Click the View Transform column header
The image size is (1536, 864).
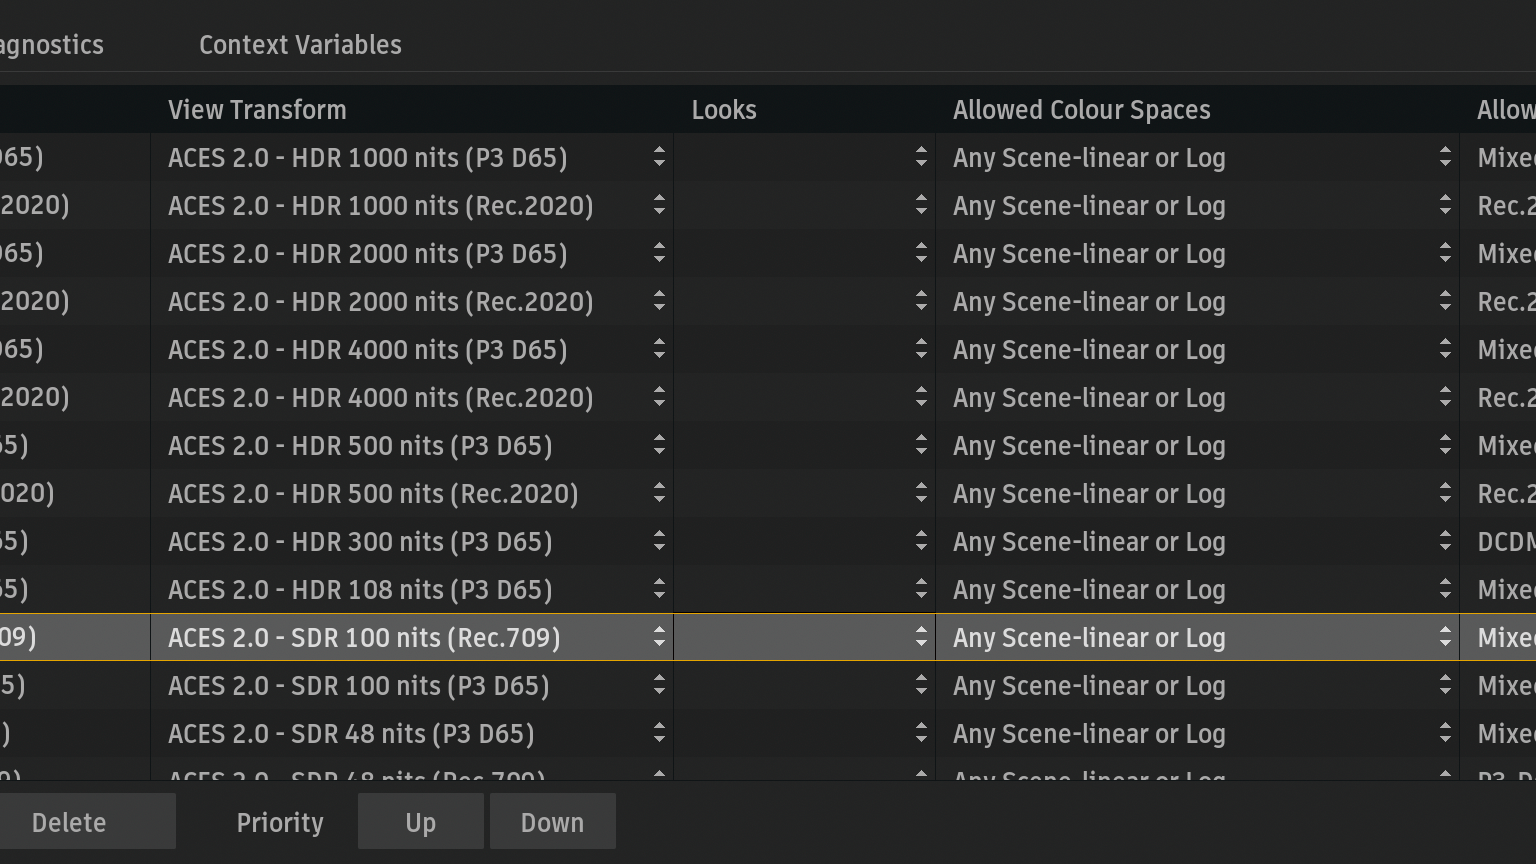pyautogui.click(x=412, y=110)
